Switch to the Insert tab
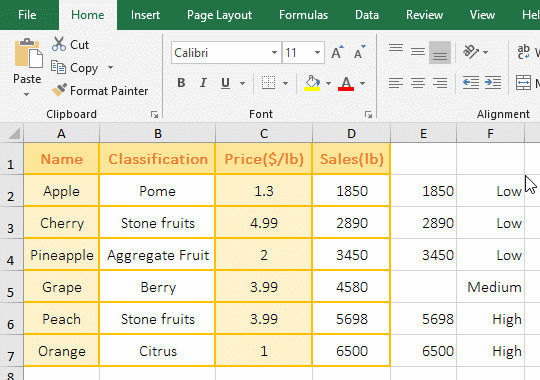 145,15
